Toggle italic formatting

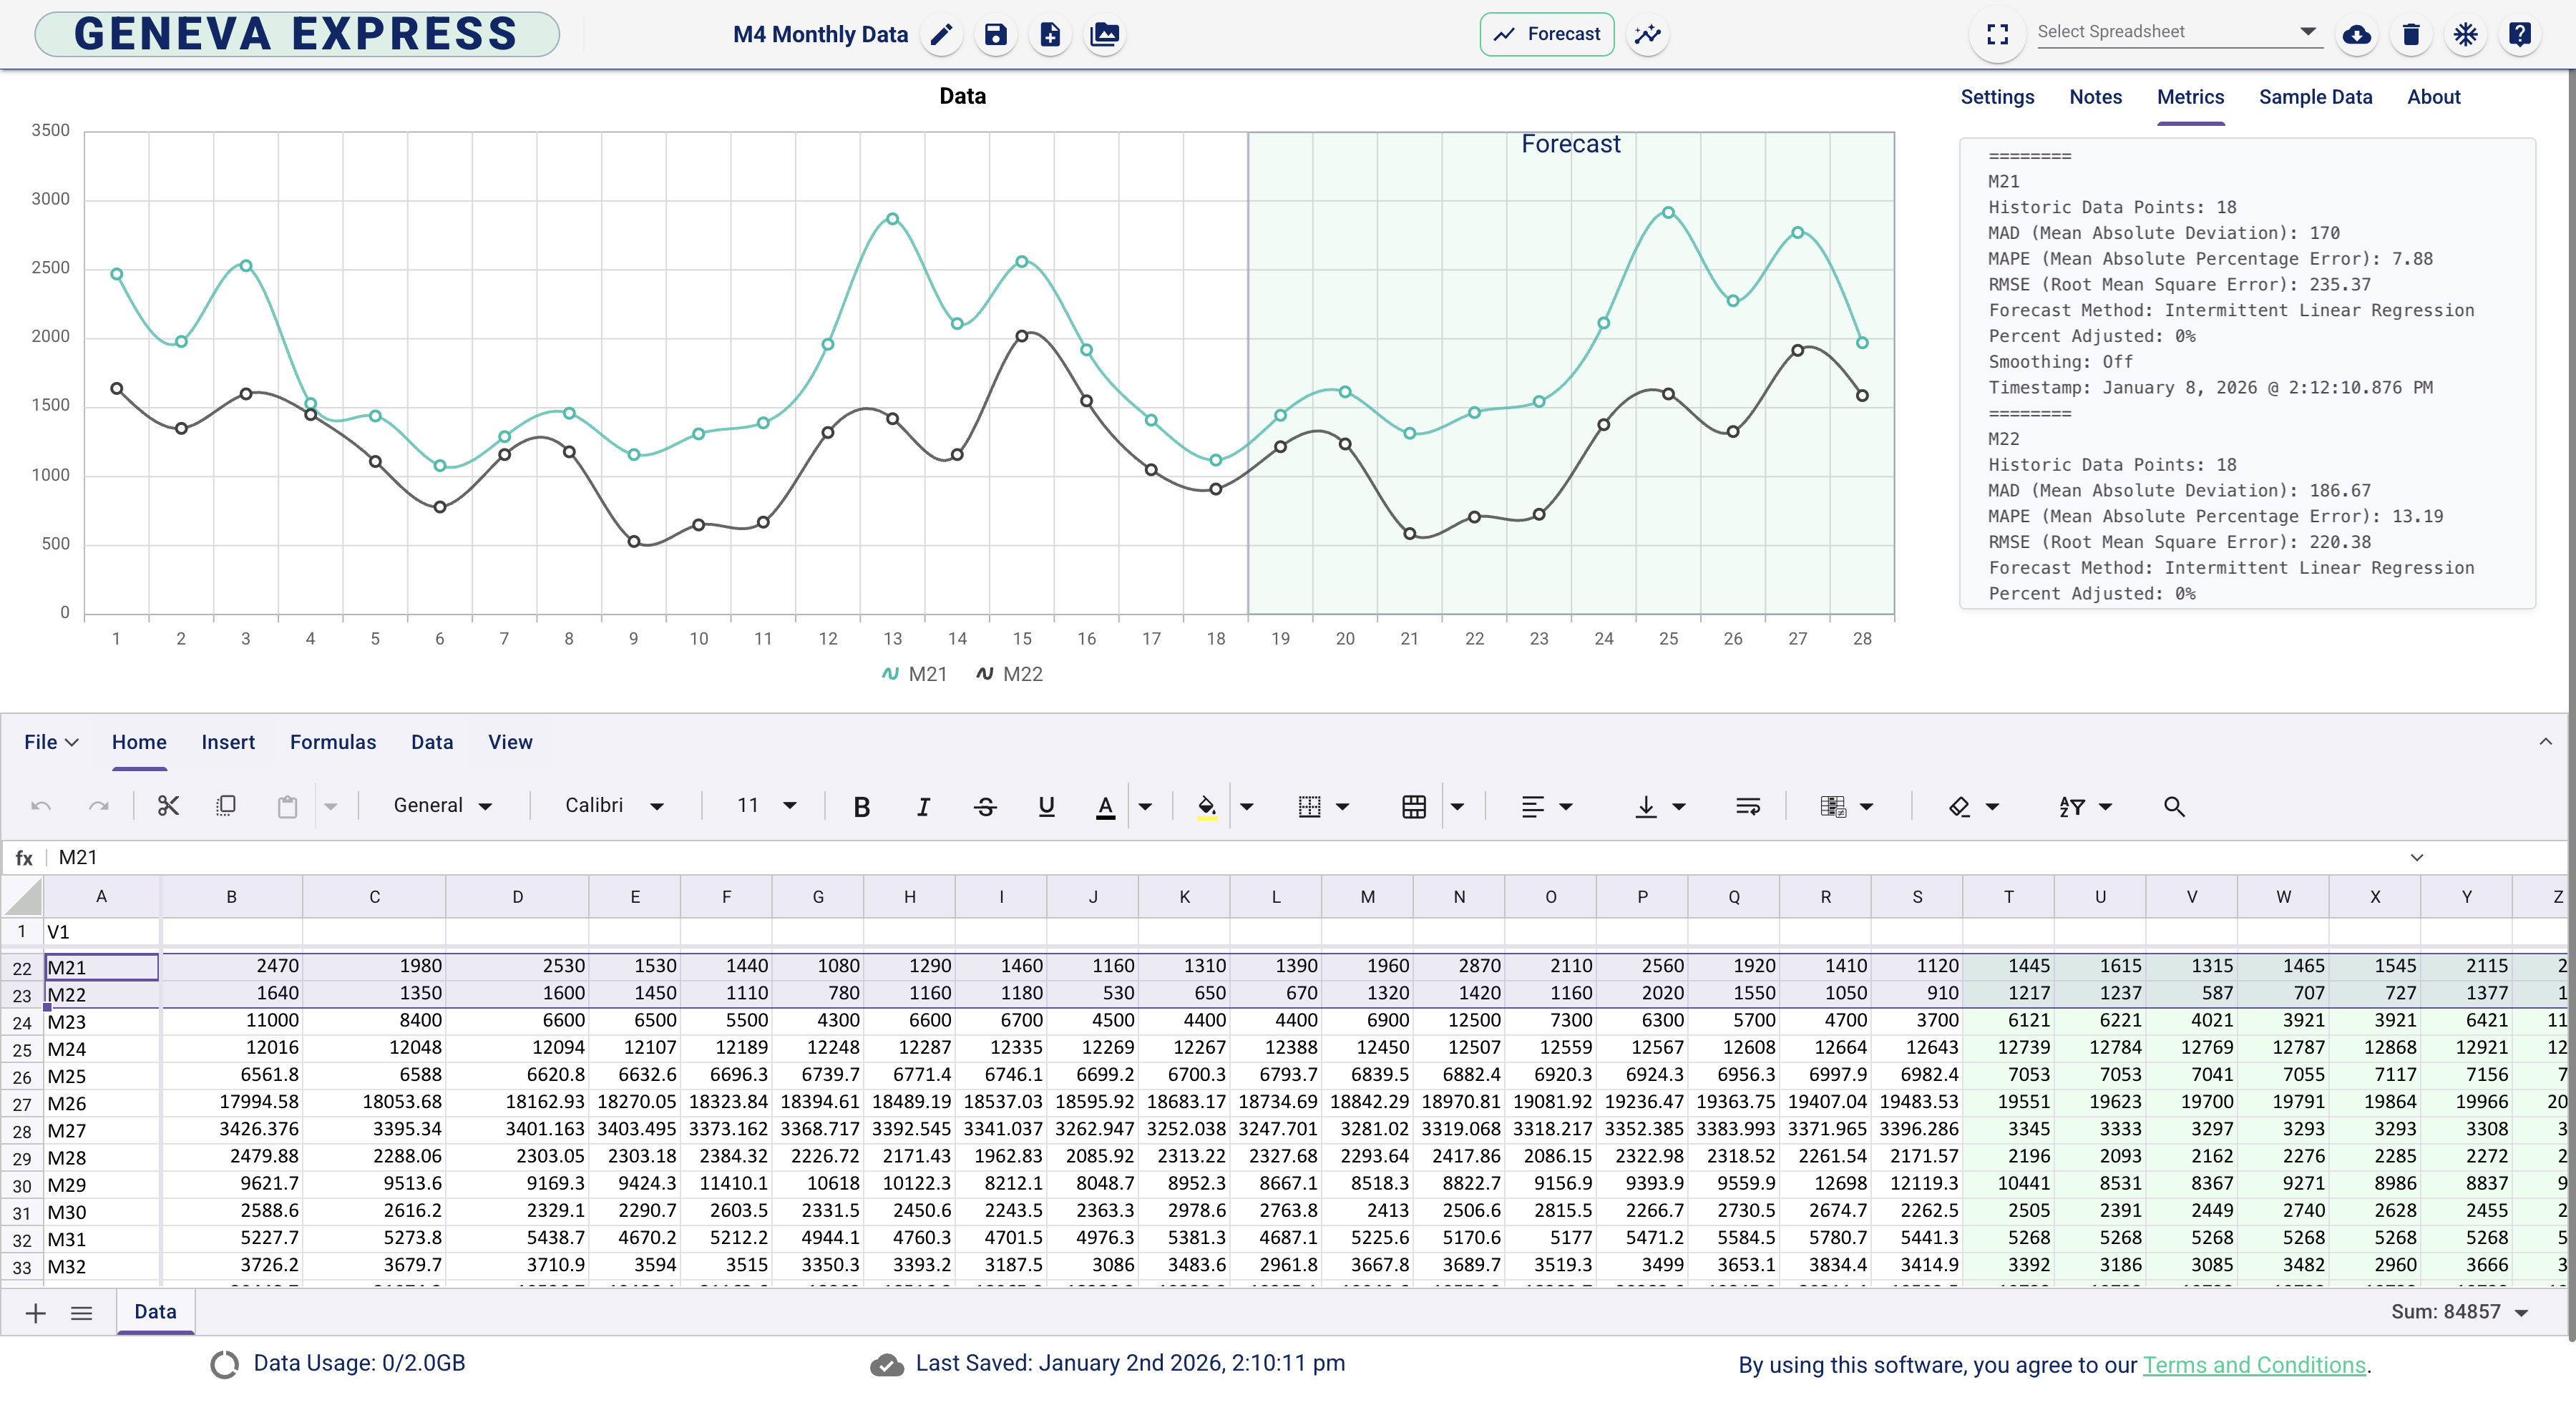point(923,806)
